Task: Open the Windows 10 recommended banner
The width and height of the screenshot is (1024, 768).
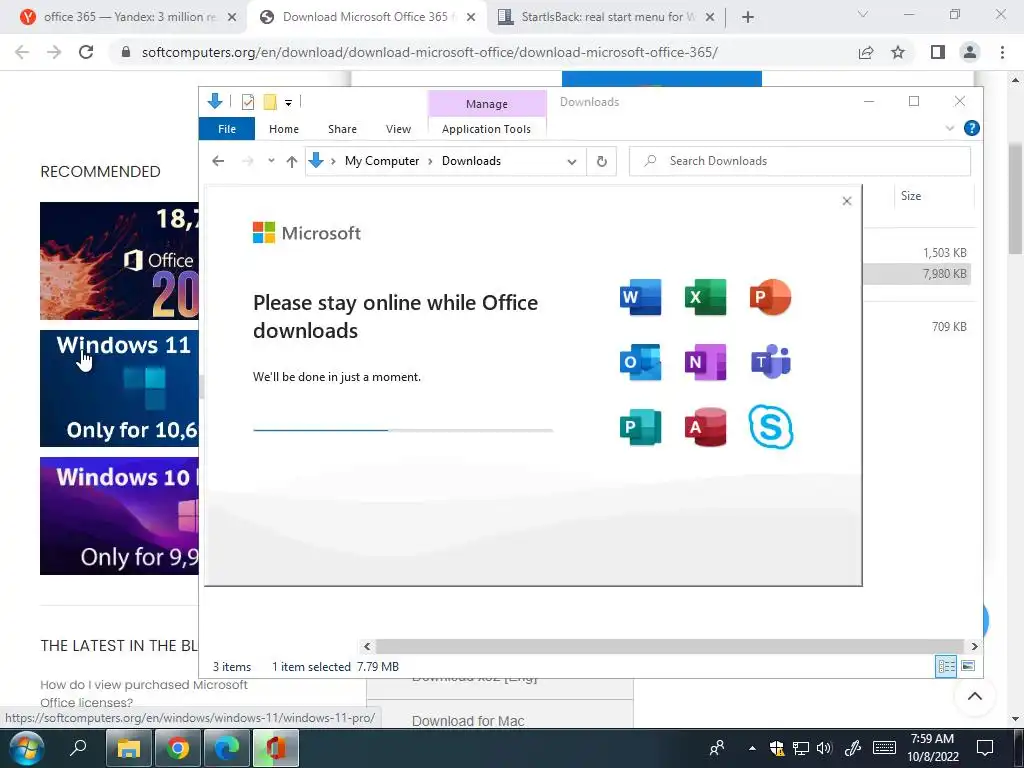Action: click(x=119, y=516)
